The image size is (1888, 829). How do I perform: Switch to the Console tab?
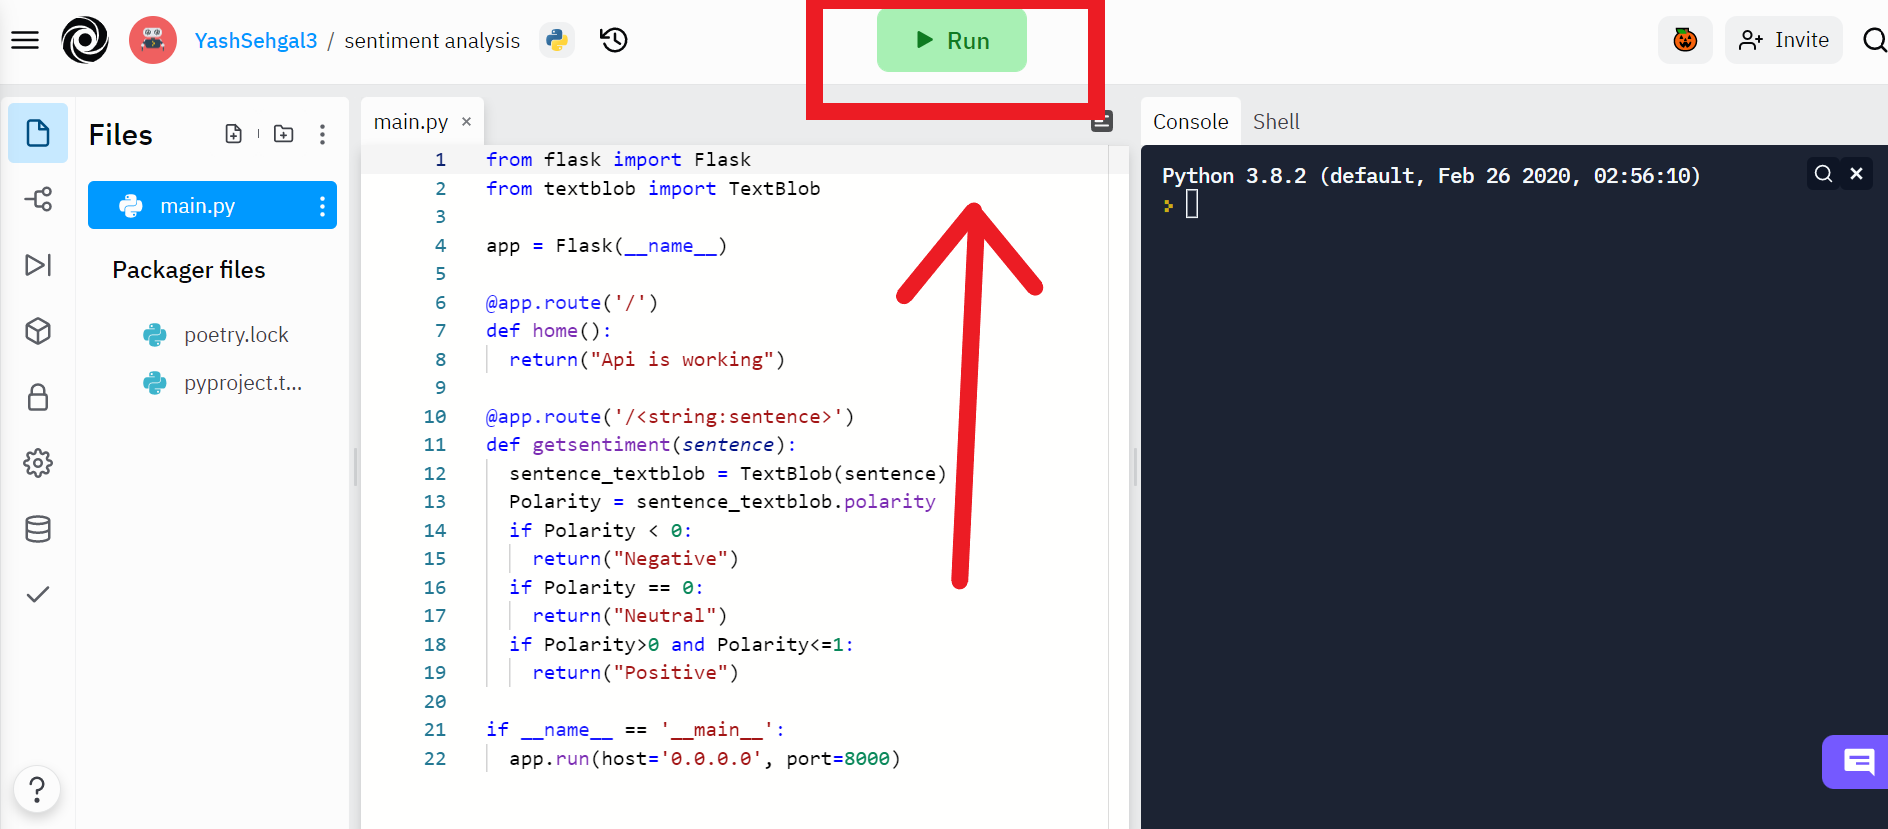[1190, 122]
